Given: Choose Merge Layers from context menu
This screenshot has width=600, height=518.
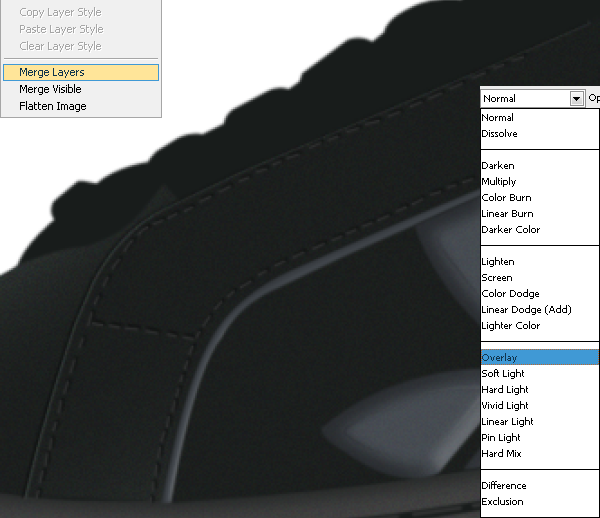Looking at the screenshot, I should (81, 72).
